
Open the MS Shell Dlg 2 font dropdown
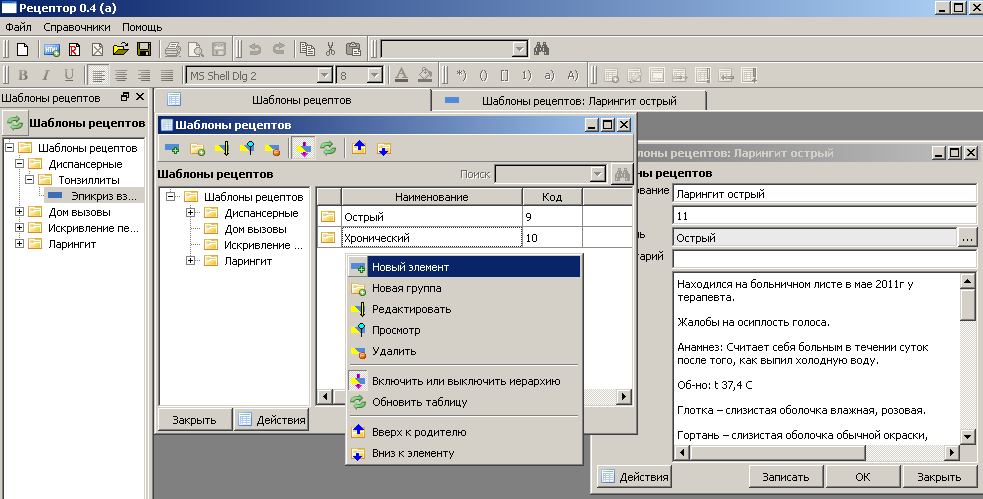pos(324,75)
